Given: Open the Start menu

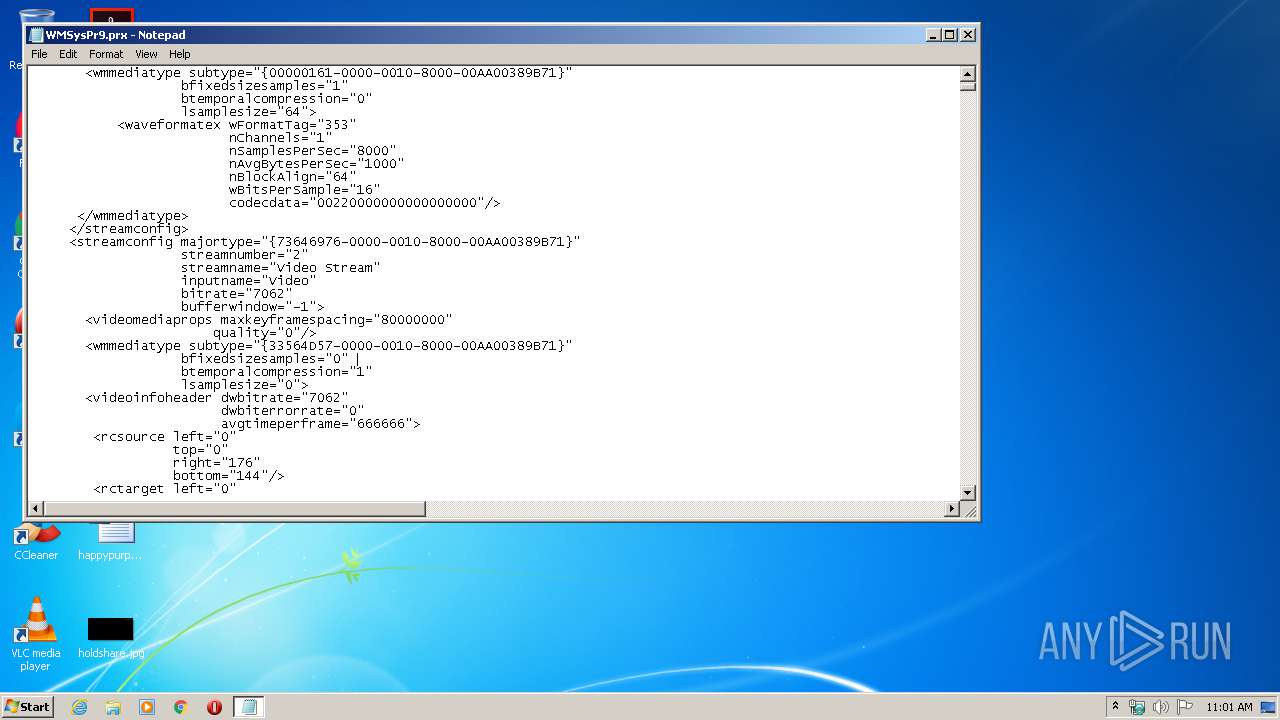Looking at the screenshot, I should tap(27, 706).
